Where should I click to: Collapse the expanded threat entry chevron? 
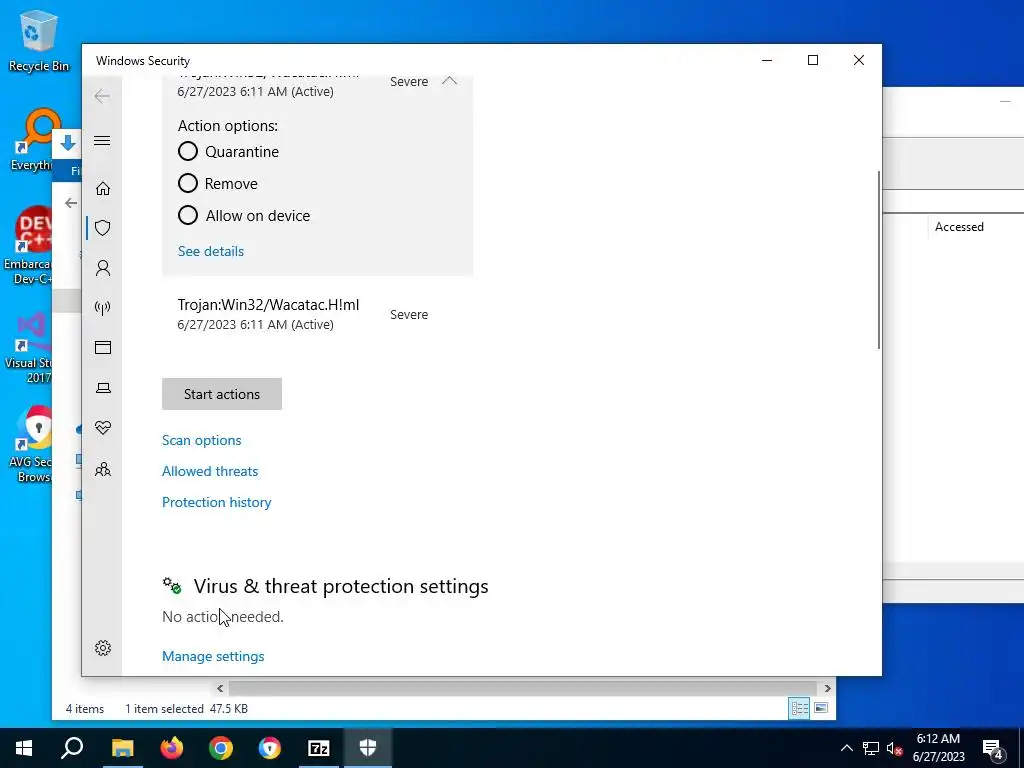[x=449, y=81]
